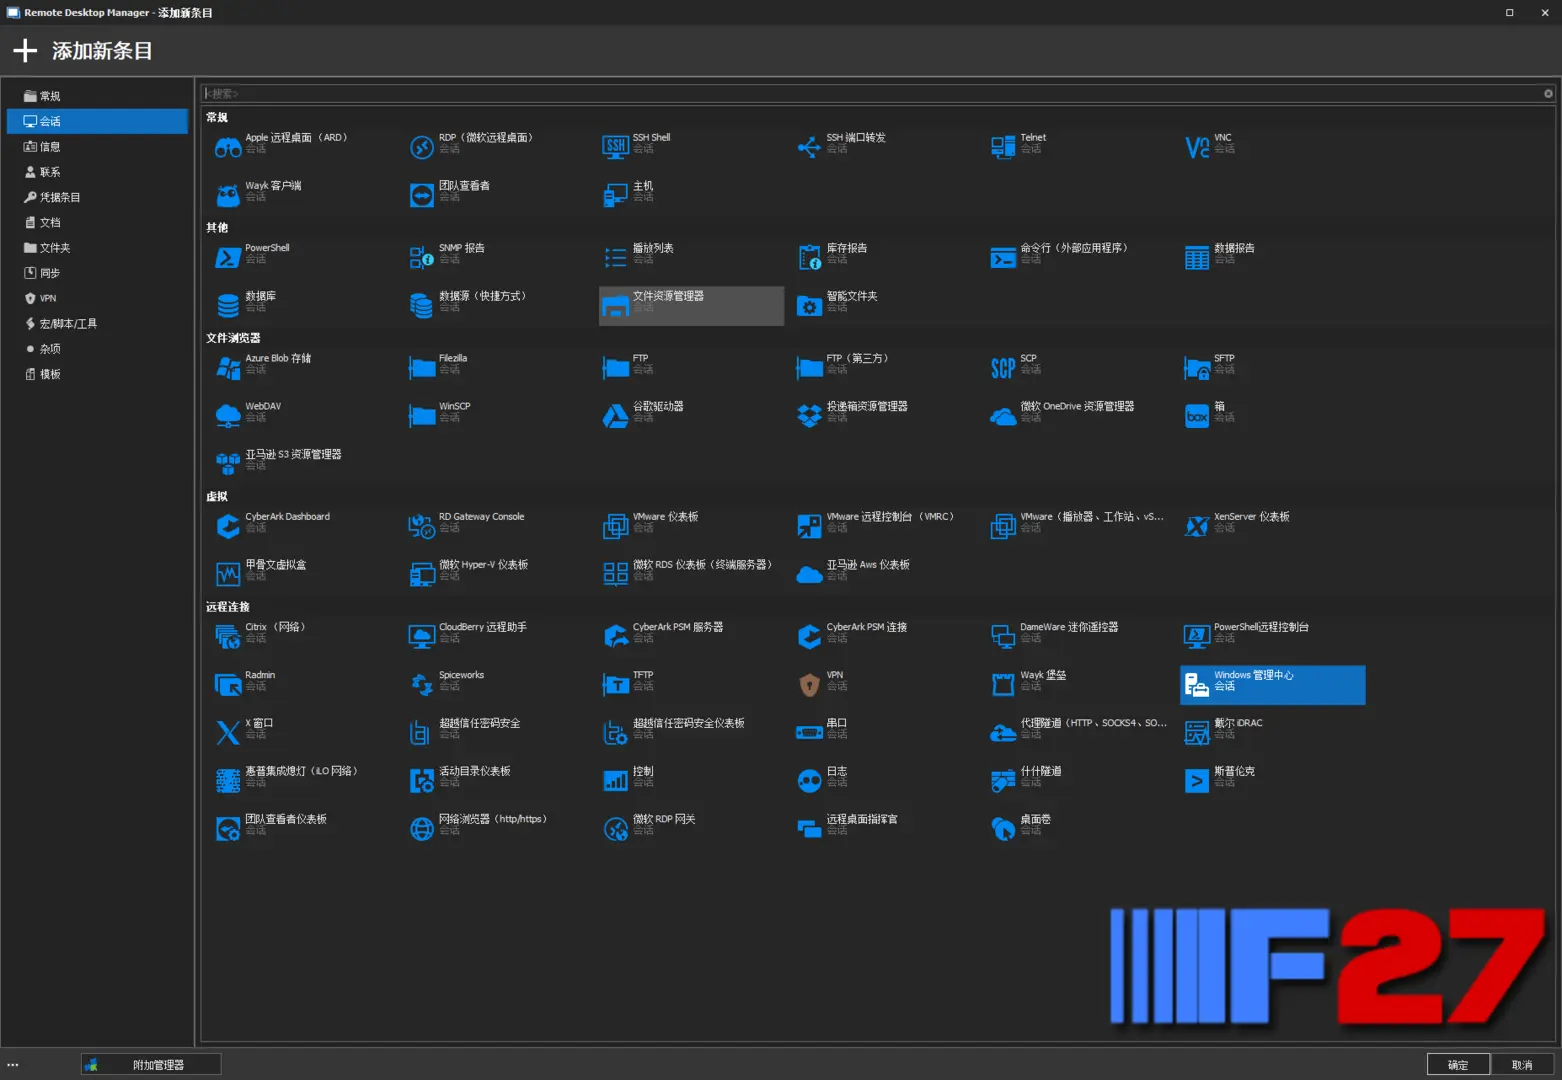
Task: Choose the TFTP entry
Action: tap(692, 685)
